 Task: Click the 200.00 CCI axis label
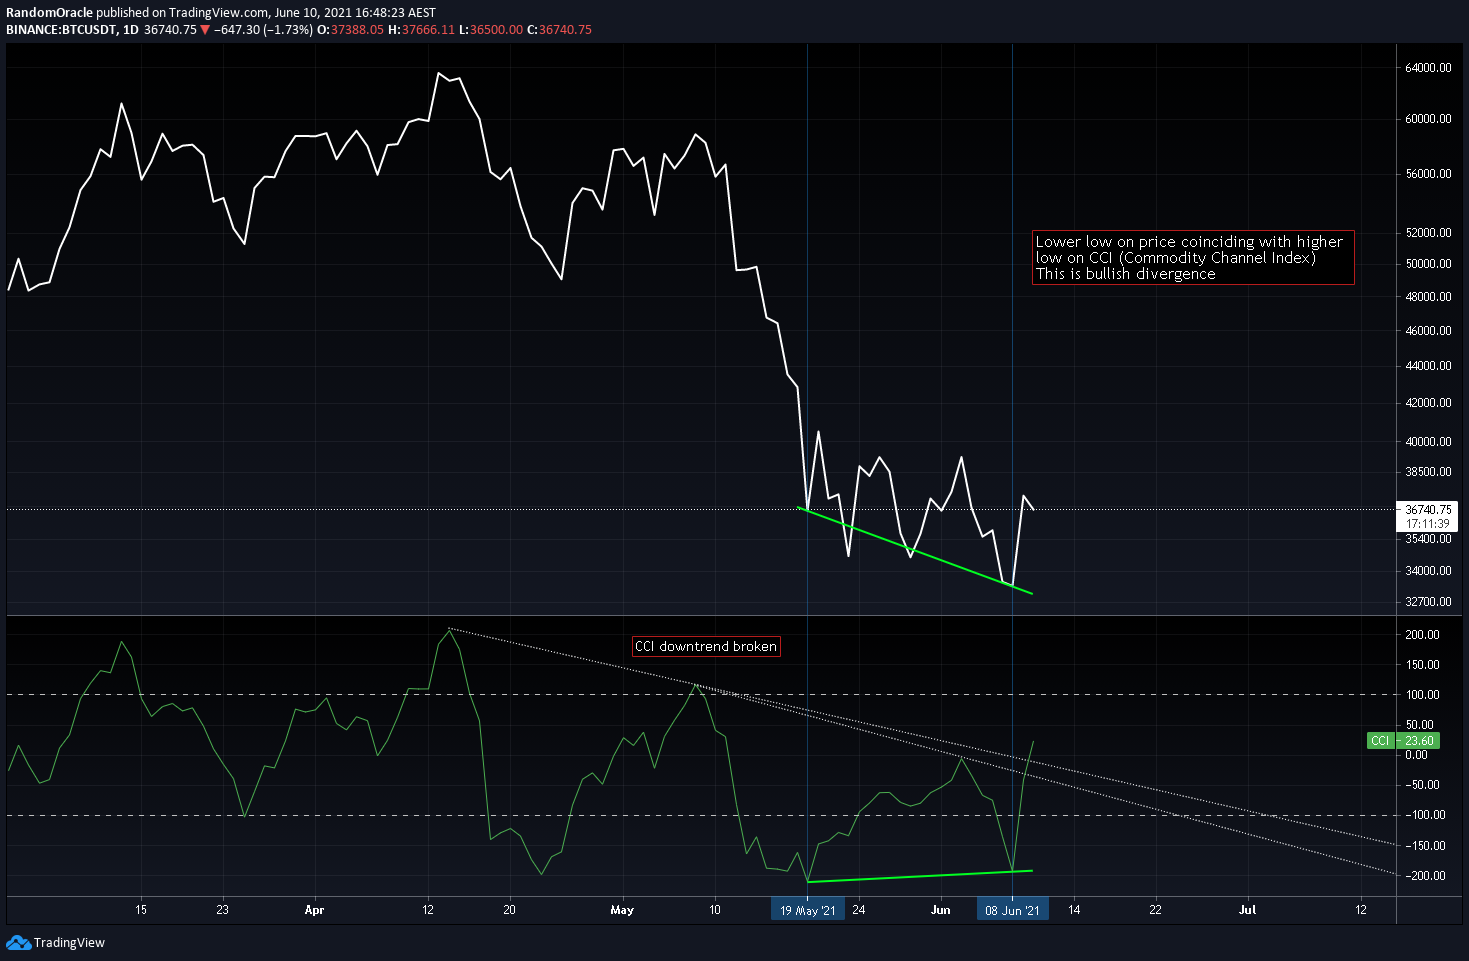click(x=1422, y=635)
